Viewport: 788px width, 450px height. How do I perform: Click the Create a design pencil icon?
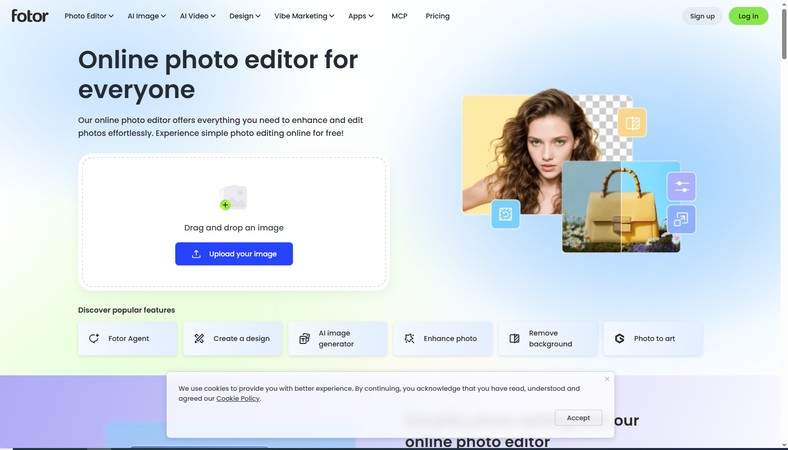tap(199, 338)
